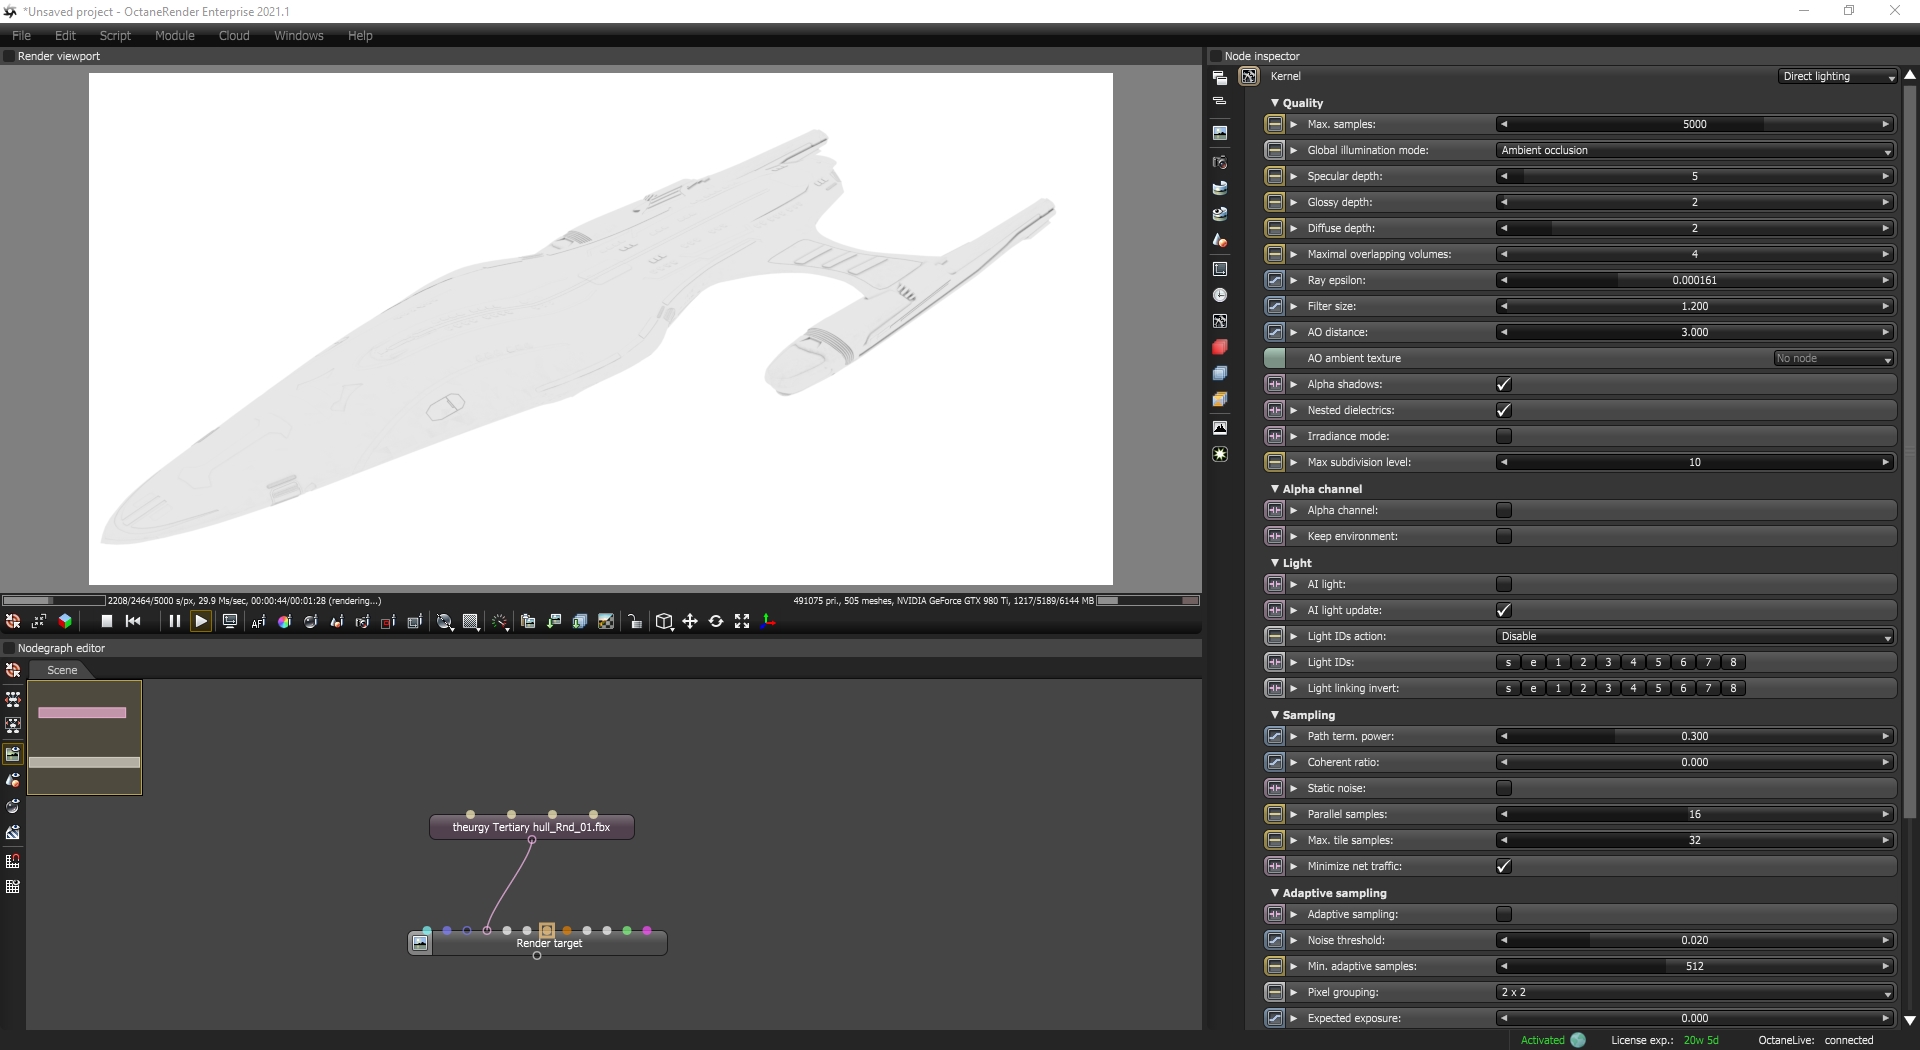Open the Global illumination mode dropdown

(1695, 150)
